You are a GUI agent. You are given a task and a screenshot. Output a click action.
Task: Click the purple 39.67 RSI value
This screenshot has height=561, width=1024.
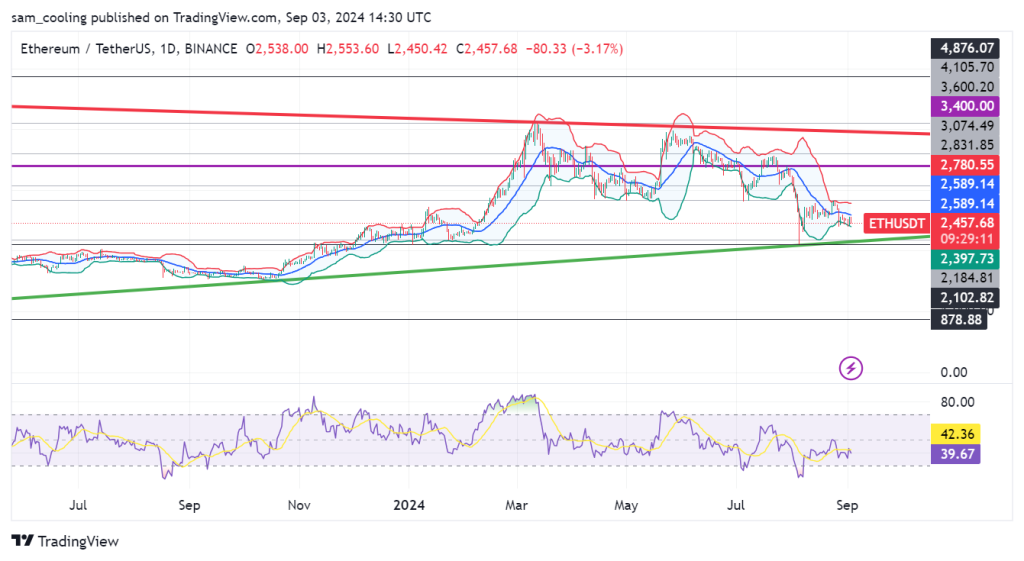coord(957,454)
